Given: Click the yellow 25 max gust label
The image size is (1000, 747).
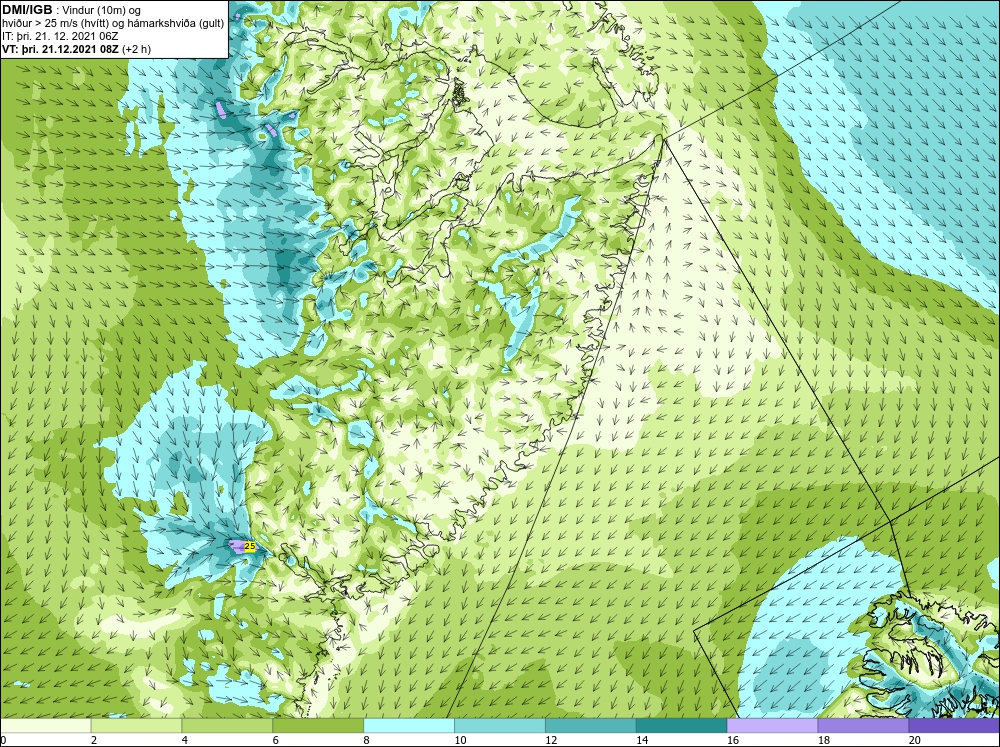Looking at the screenshot, I should [250, 547].
